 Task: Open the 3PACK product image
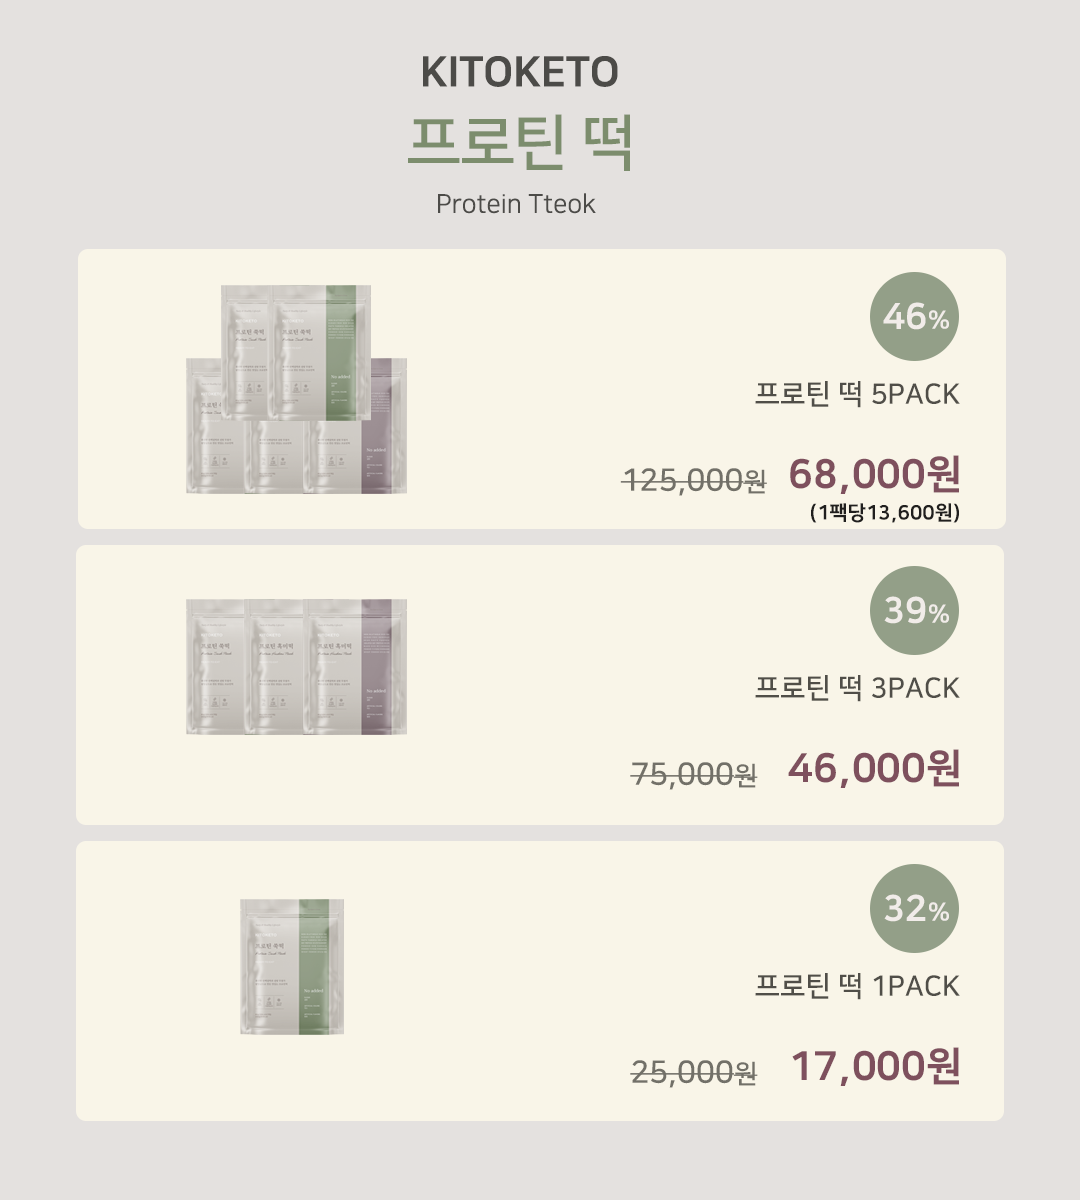[x=296, y=667]
